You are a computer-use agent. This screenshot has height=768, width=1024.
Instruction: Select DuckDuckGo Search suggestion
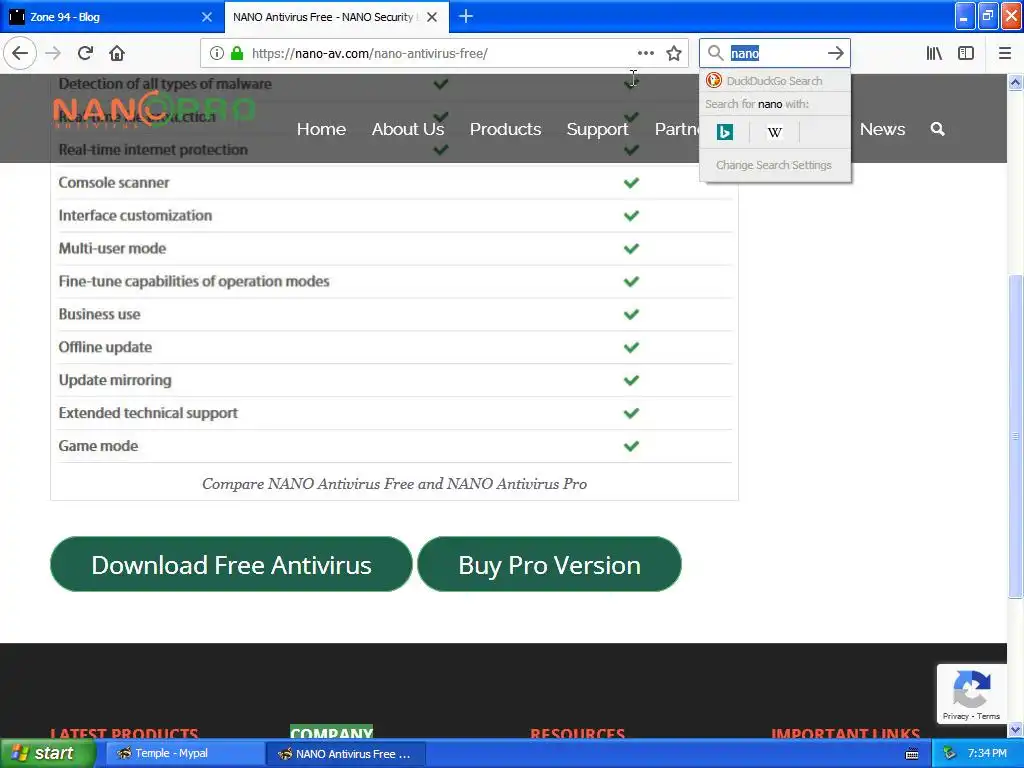click(x=775, y=81)
